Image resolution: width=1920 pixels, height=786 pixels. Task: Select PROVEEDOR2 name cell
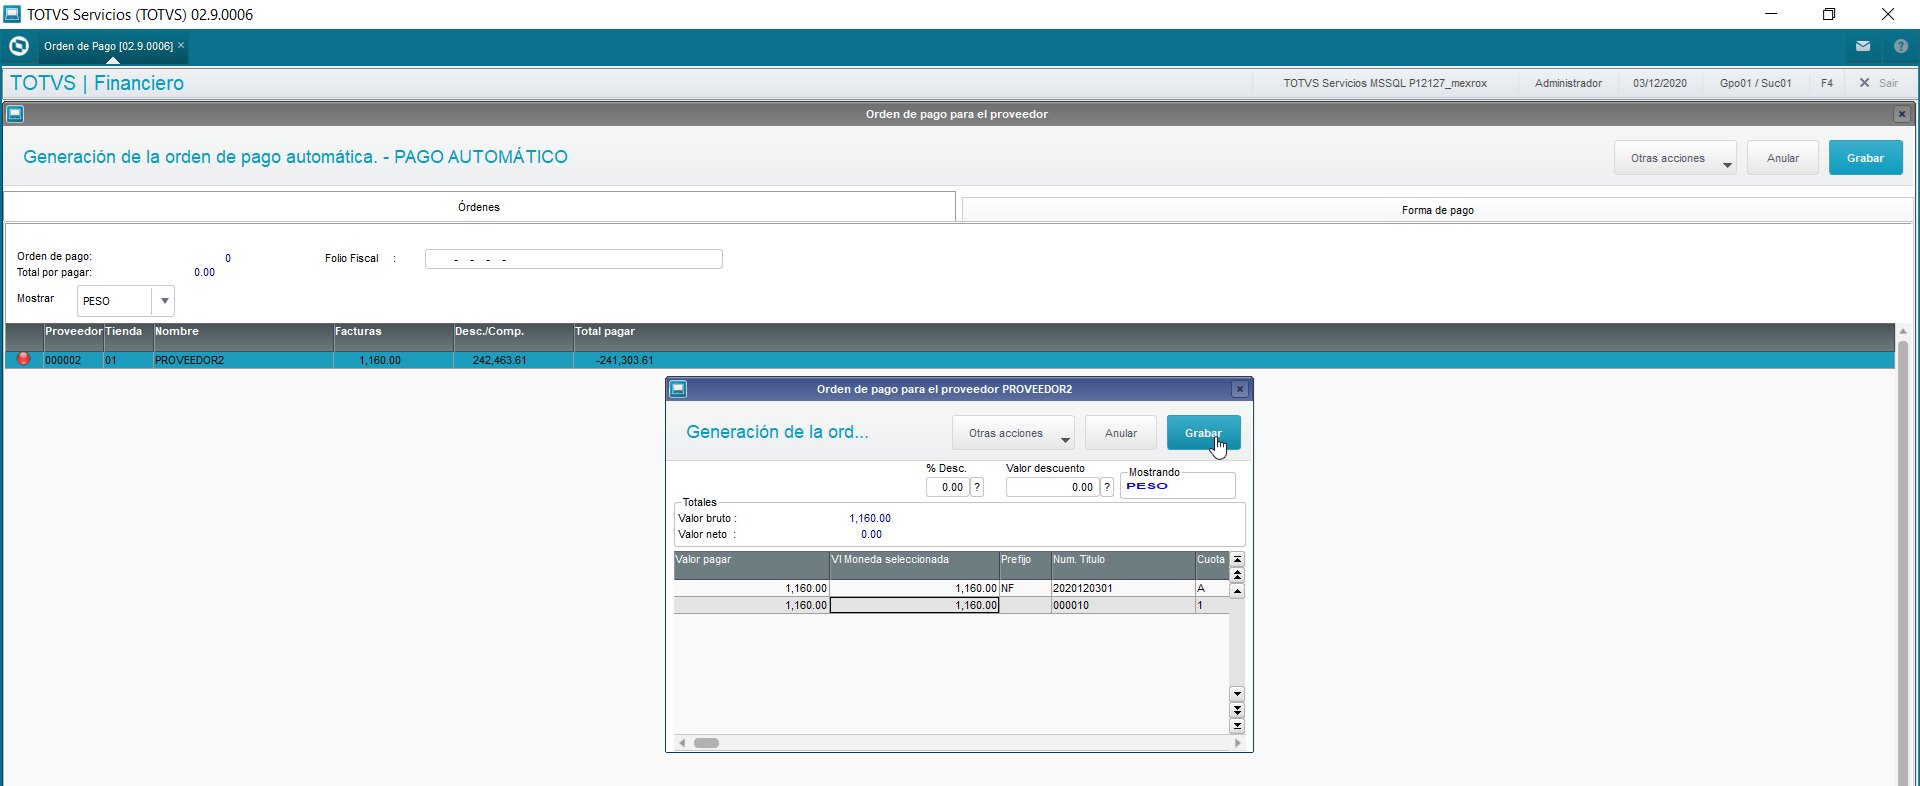[243, 360]
